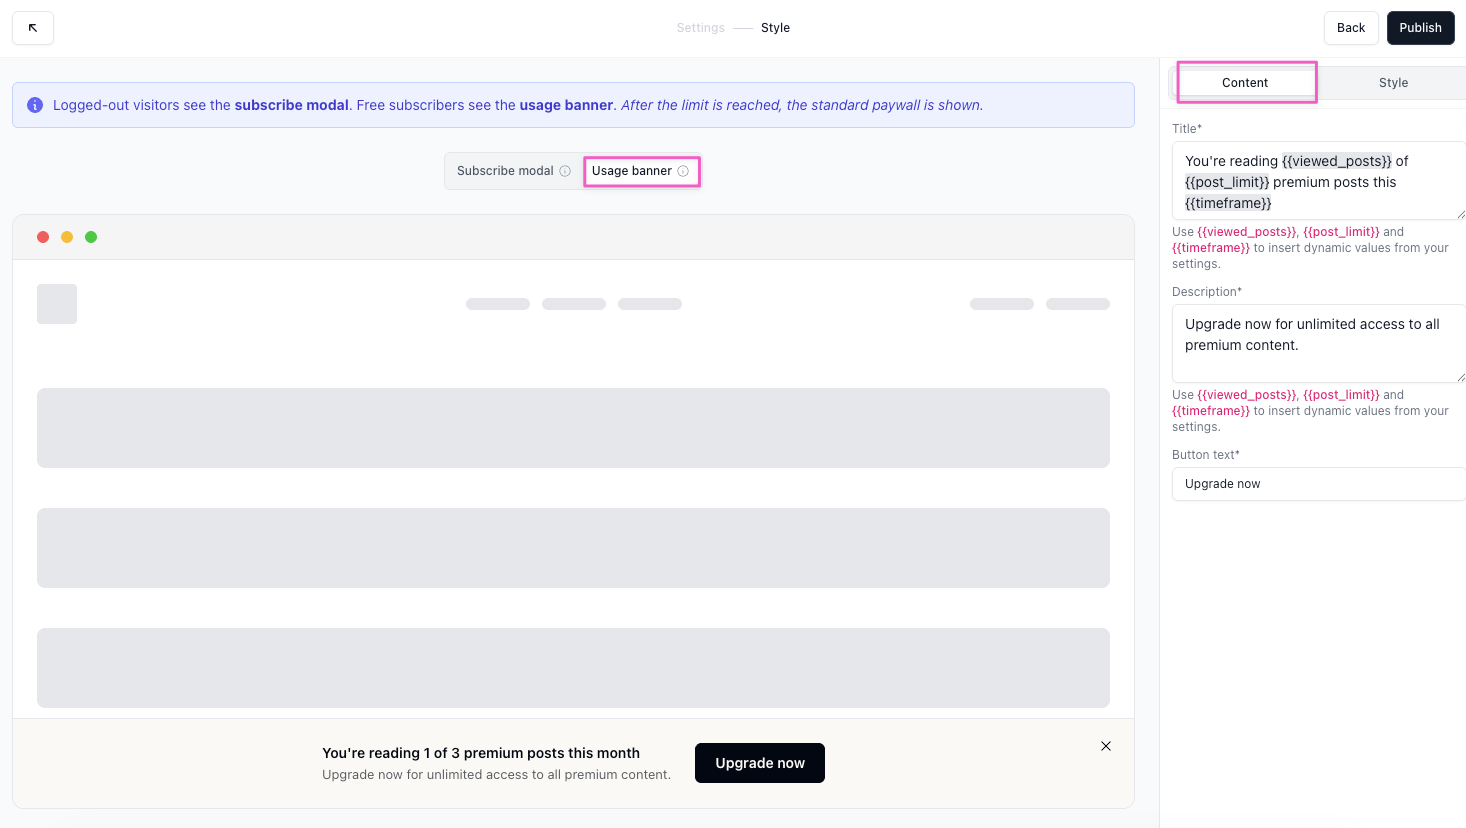Viewport: 1466px width, 828px height.
Task: Click into the Description text area
Action: 1316,343
